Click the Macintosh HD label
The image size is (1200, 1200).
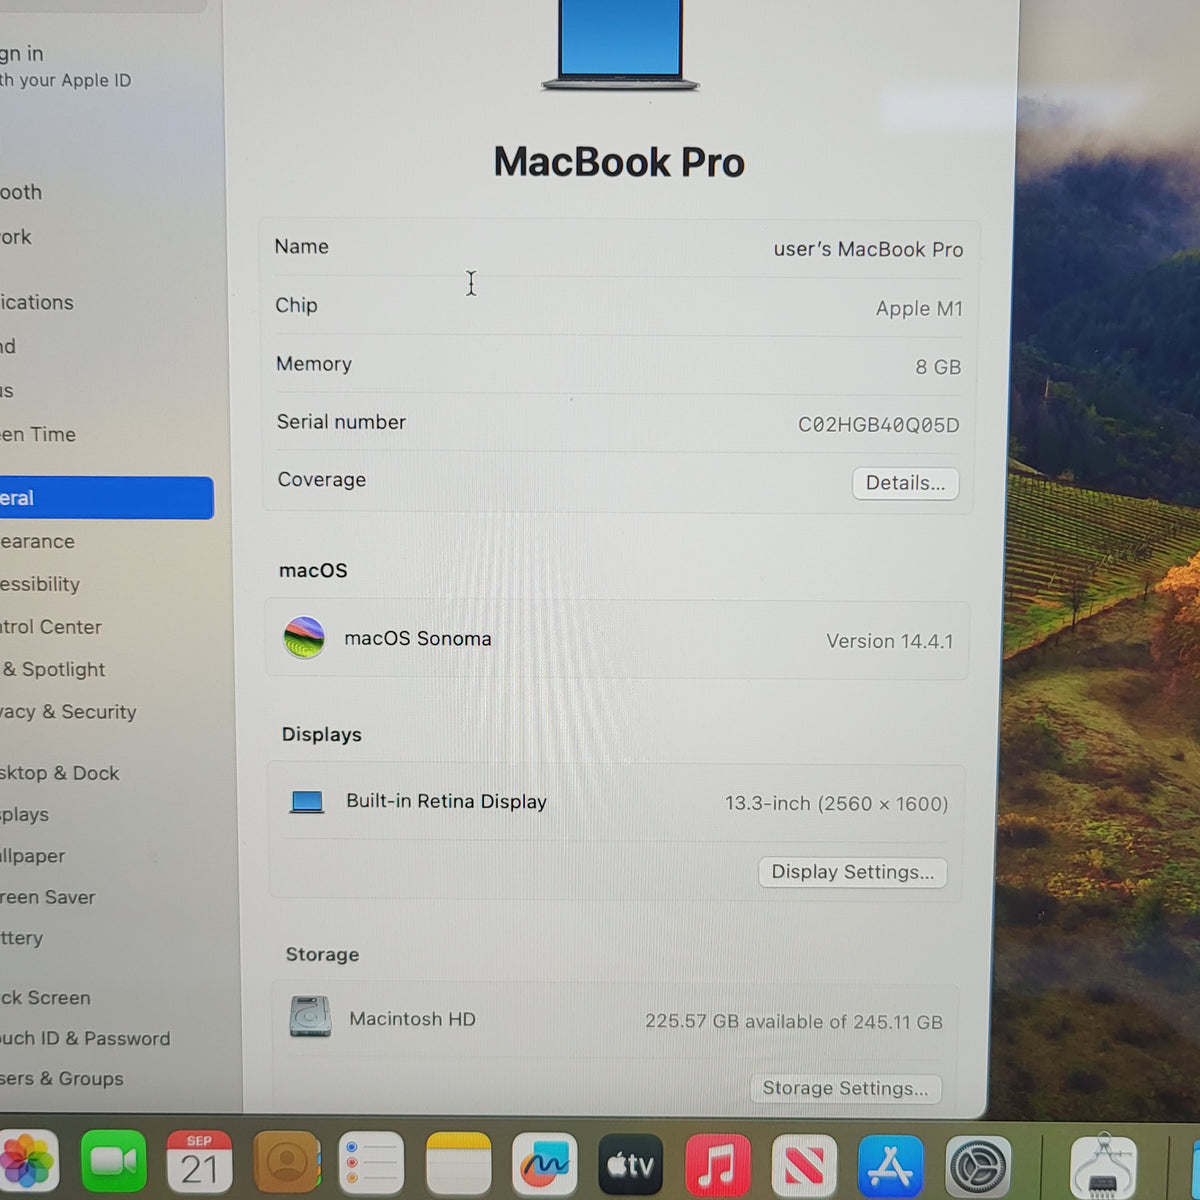click(412, 1019)
